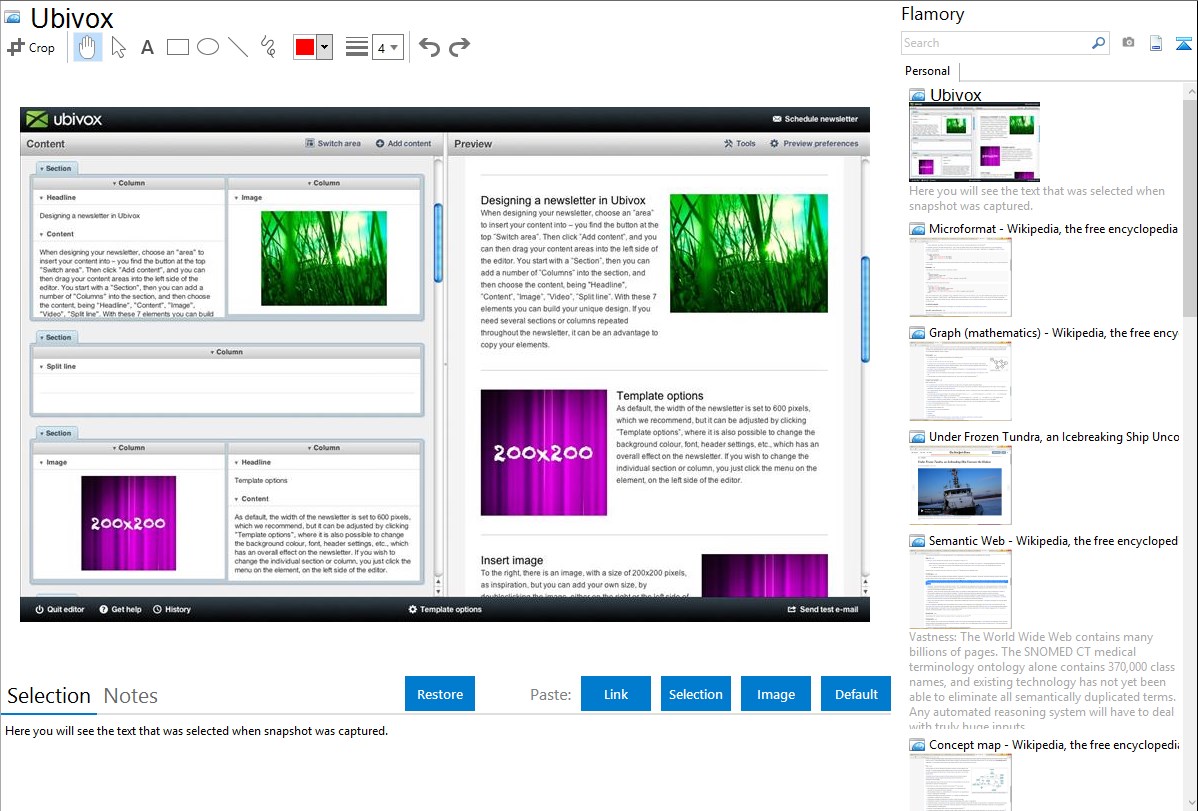Select the rectangle shape tool
Image resolution: width=1198 pixels, height=811 pixels.
tap(178, 47)
